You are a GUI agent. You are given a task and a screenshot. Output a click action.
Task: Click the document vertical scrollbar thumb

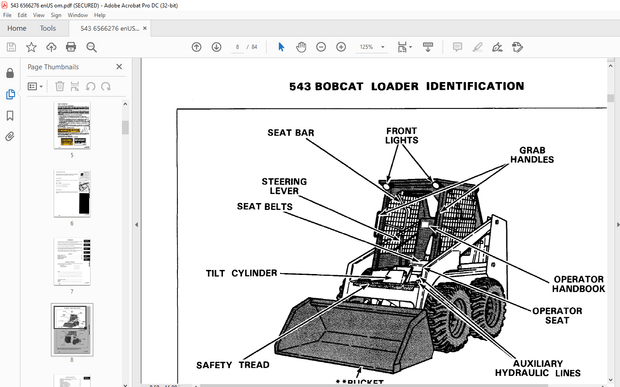(611, 98)
